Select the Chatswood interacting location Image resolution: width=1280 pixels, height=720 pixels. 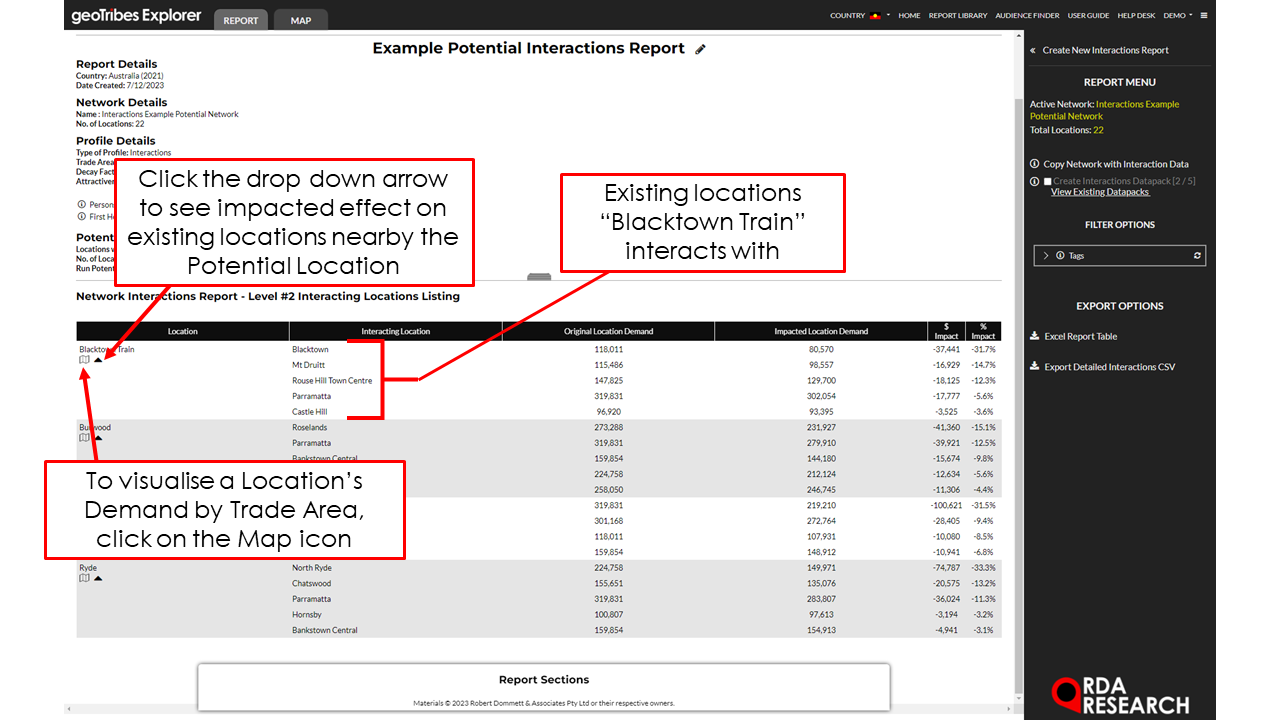pos(311,583)
